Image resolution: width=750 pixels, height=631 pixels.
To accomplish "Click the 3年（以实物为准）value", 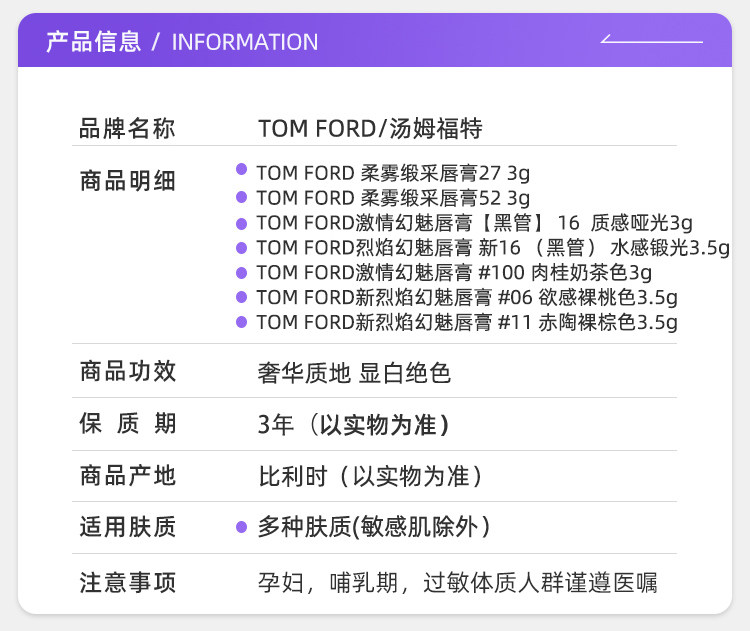I will tap(353, 424).
